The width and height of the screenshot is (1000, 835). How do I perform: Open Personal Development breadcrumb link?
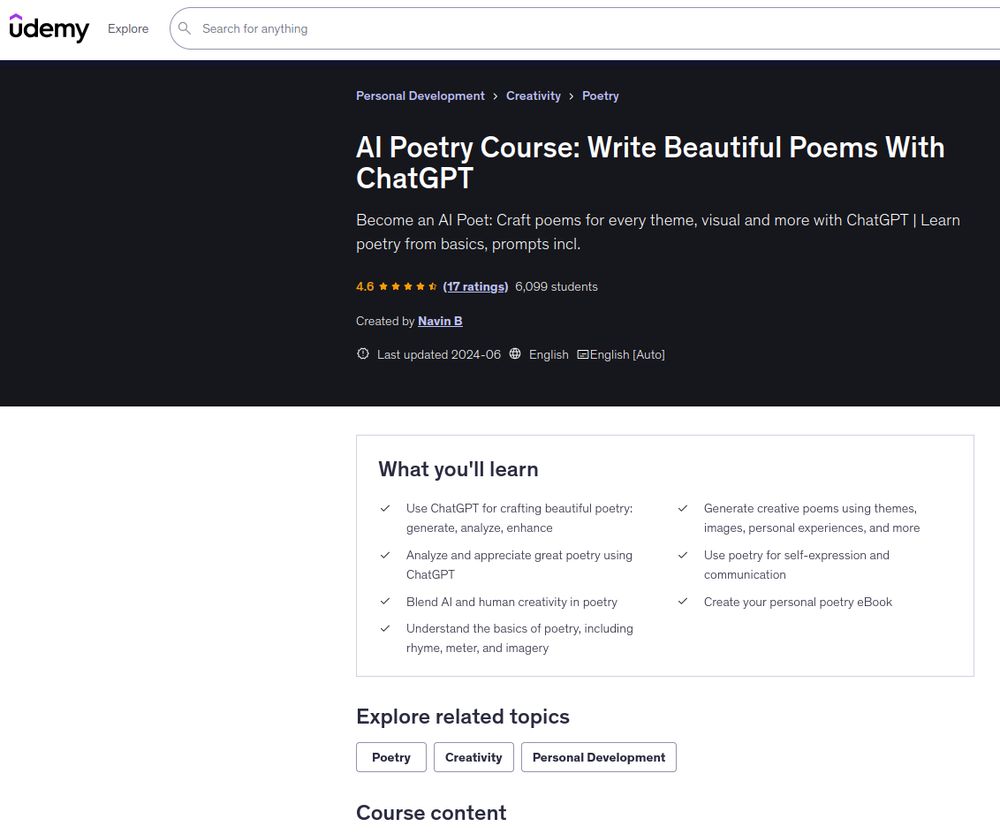pos(420,96)
